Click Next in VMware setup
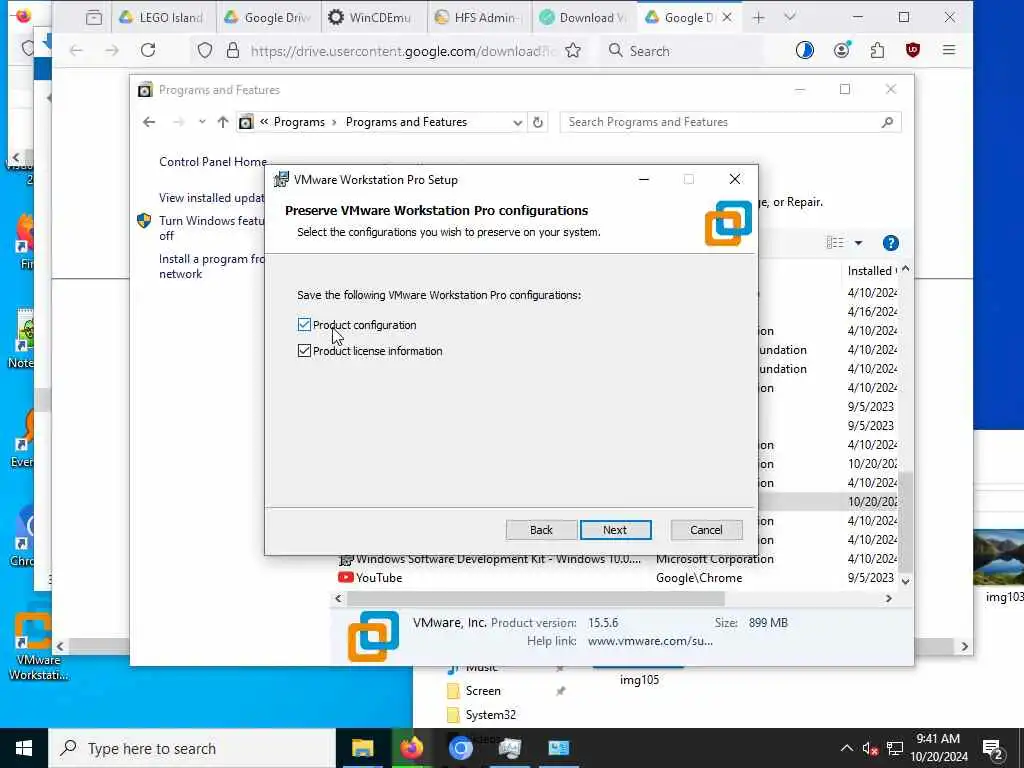The height and width of the screenshot is (768, 1024). [615, 530]
